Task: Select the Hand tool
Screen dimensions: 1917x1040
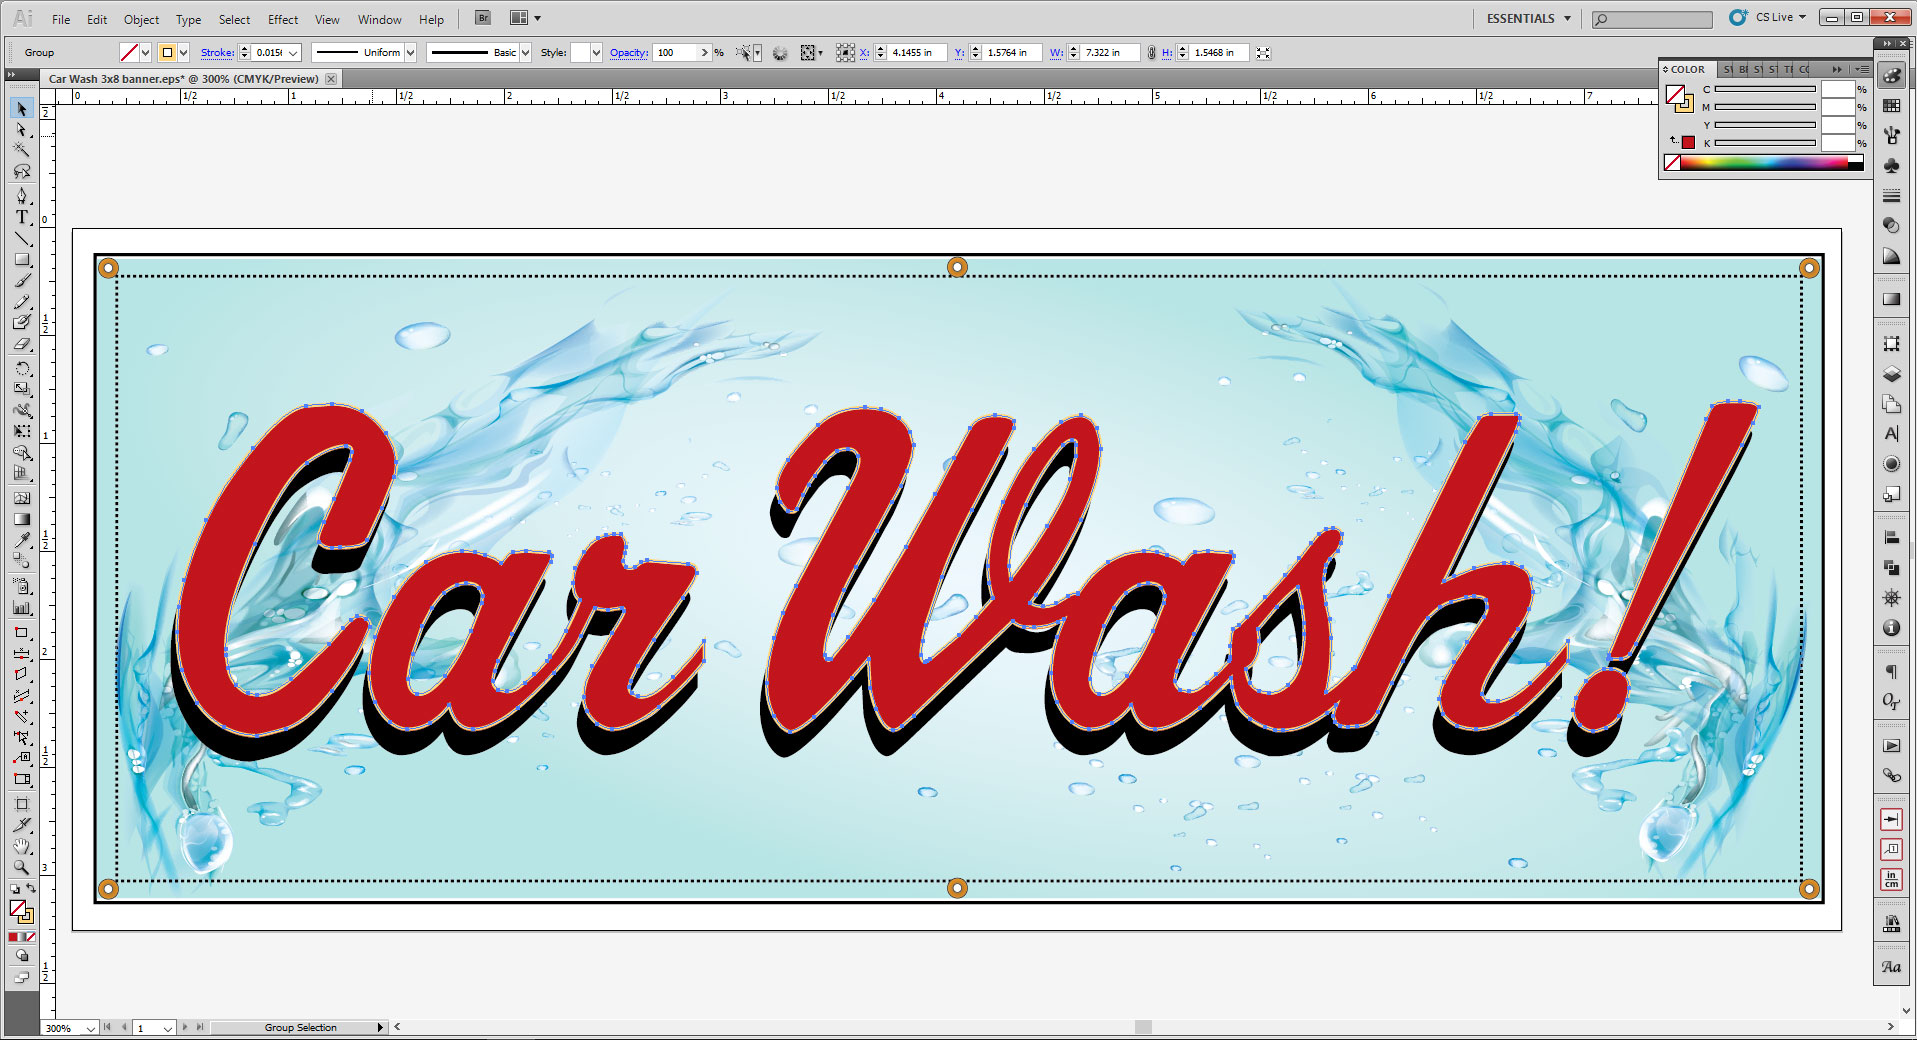Action: coord(22,846)
